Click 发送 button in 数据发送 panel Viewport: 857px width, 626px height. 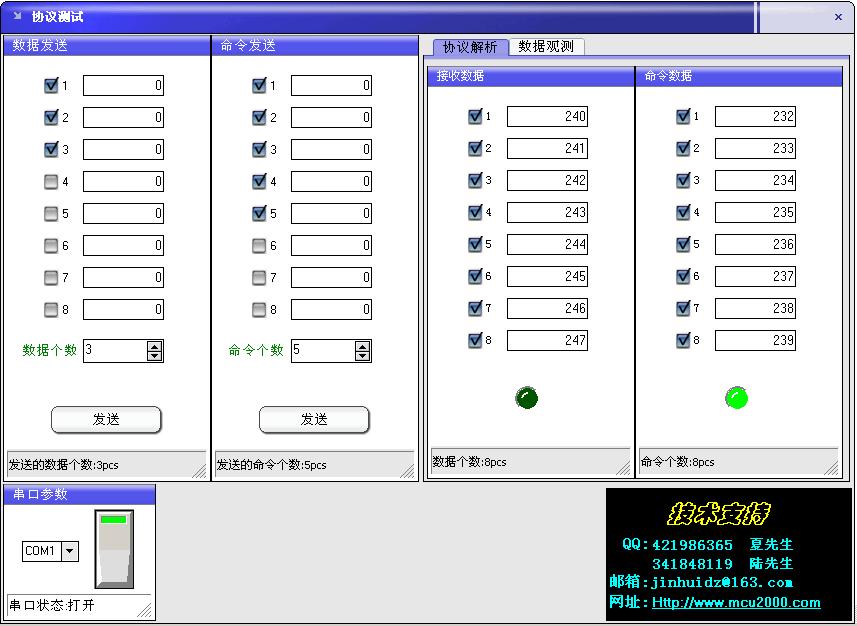(x=106, y=419)
